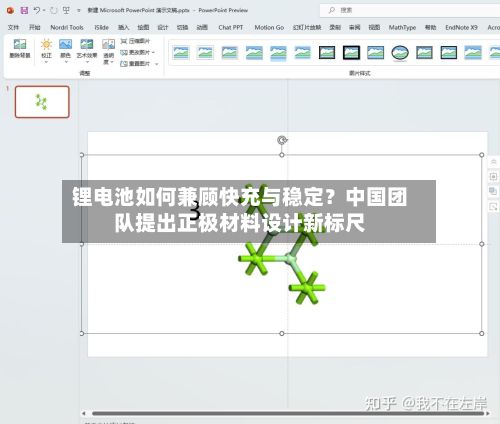The image size is (500, 424).
Task: Click the left scroll arrow at the bottom
Action: tap(83, 413)
